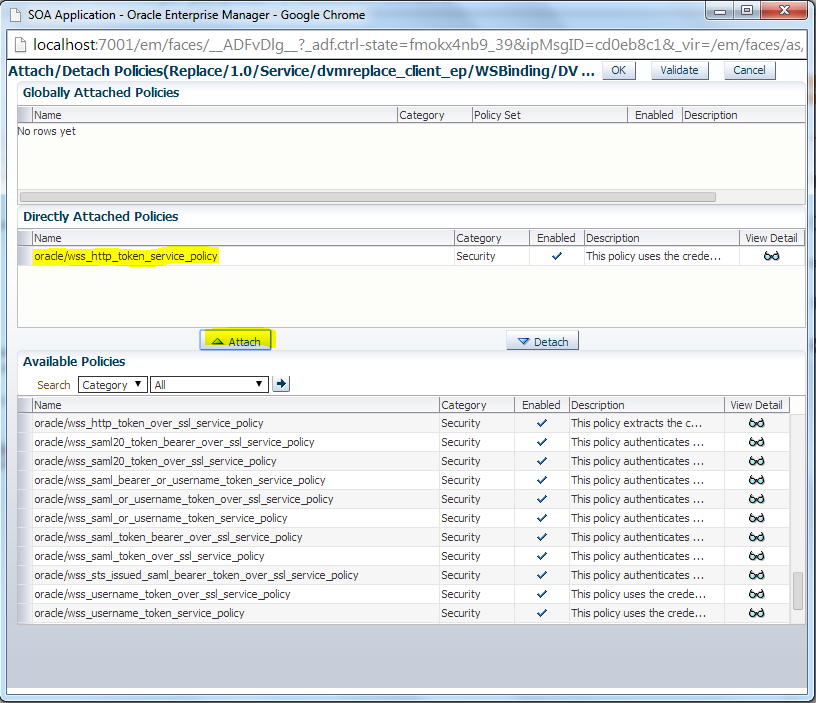The width and height of the screenshot is (816, 703).
Task: Click row selector of attached http token policy
Action: [x=25, y=256]
